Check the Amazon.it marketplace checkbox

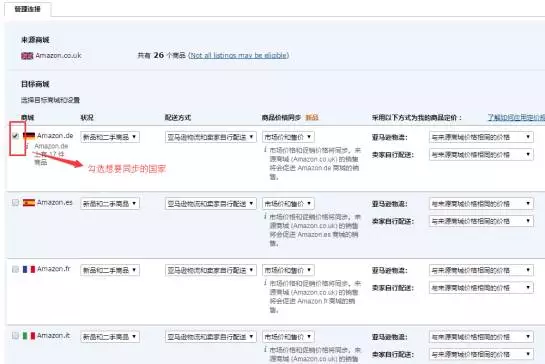pyautogui.click(x=15, y=335)
